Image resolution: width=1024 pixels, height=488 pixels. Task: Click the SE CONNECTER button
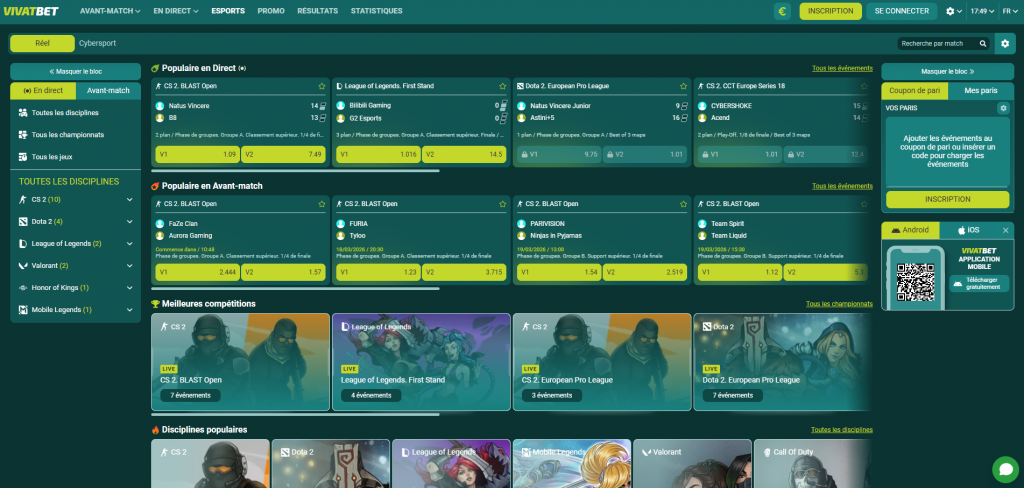coord(901,11)
